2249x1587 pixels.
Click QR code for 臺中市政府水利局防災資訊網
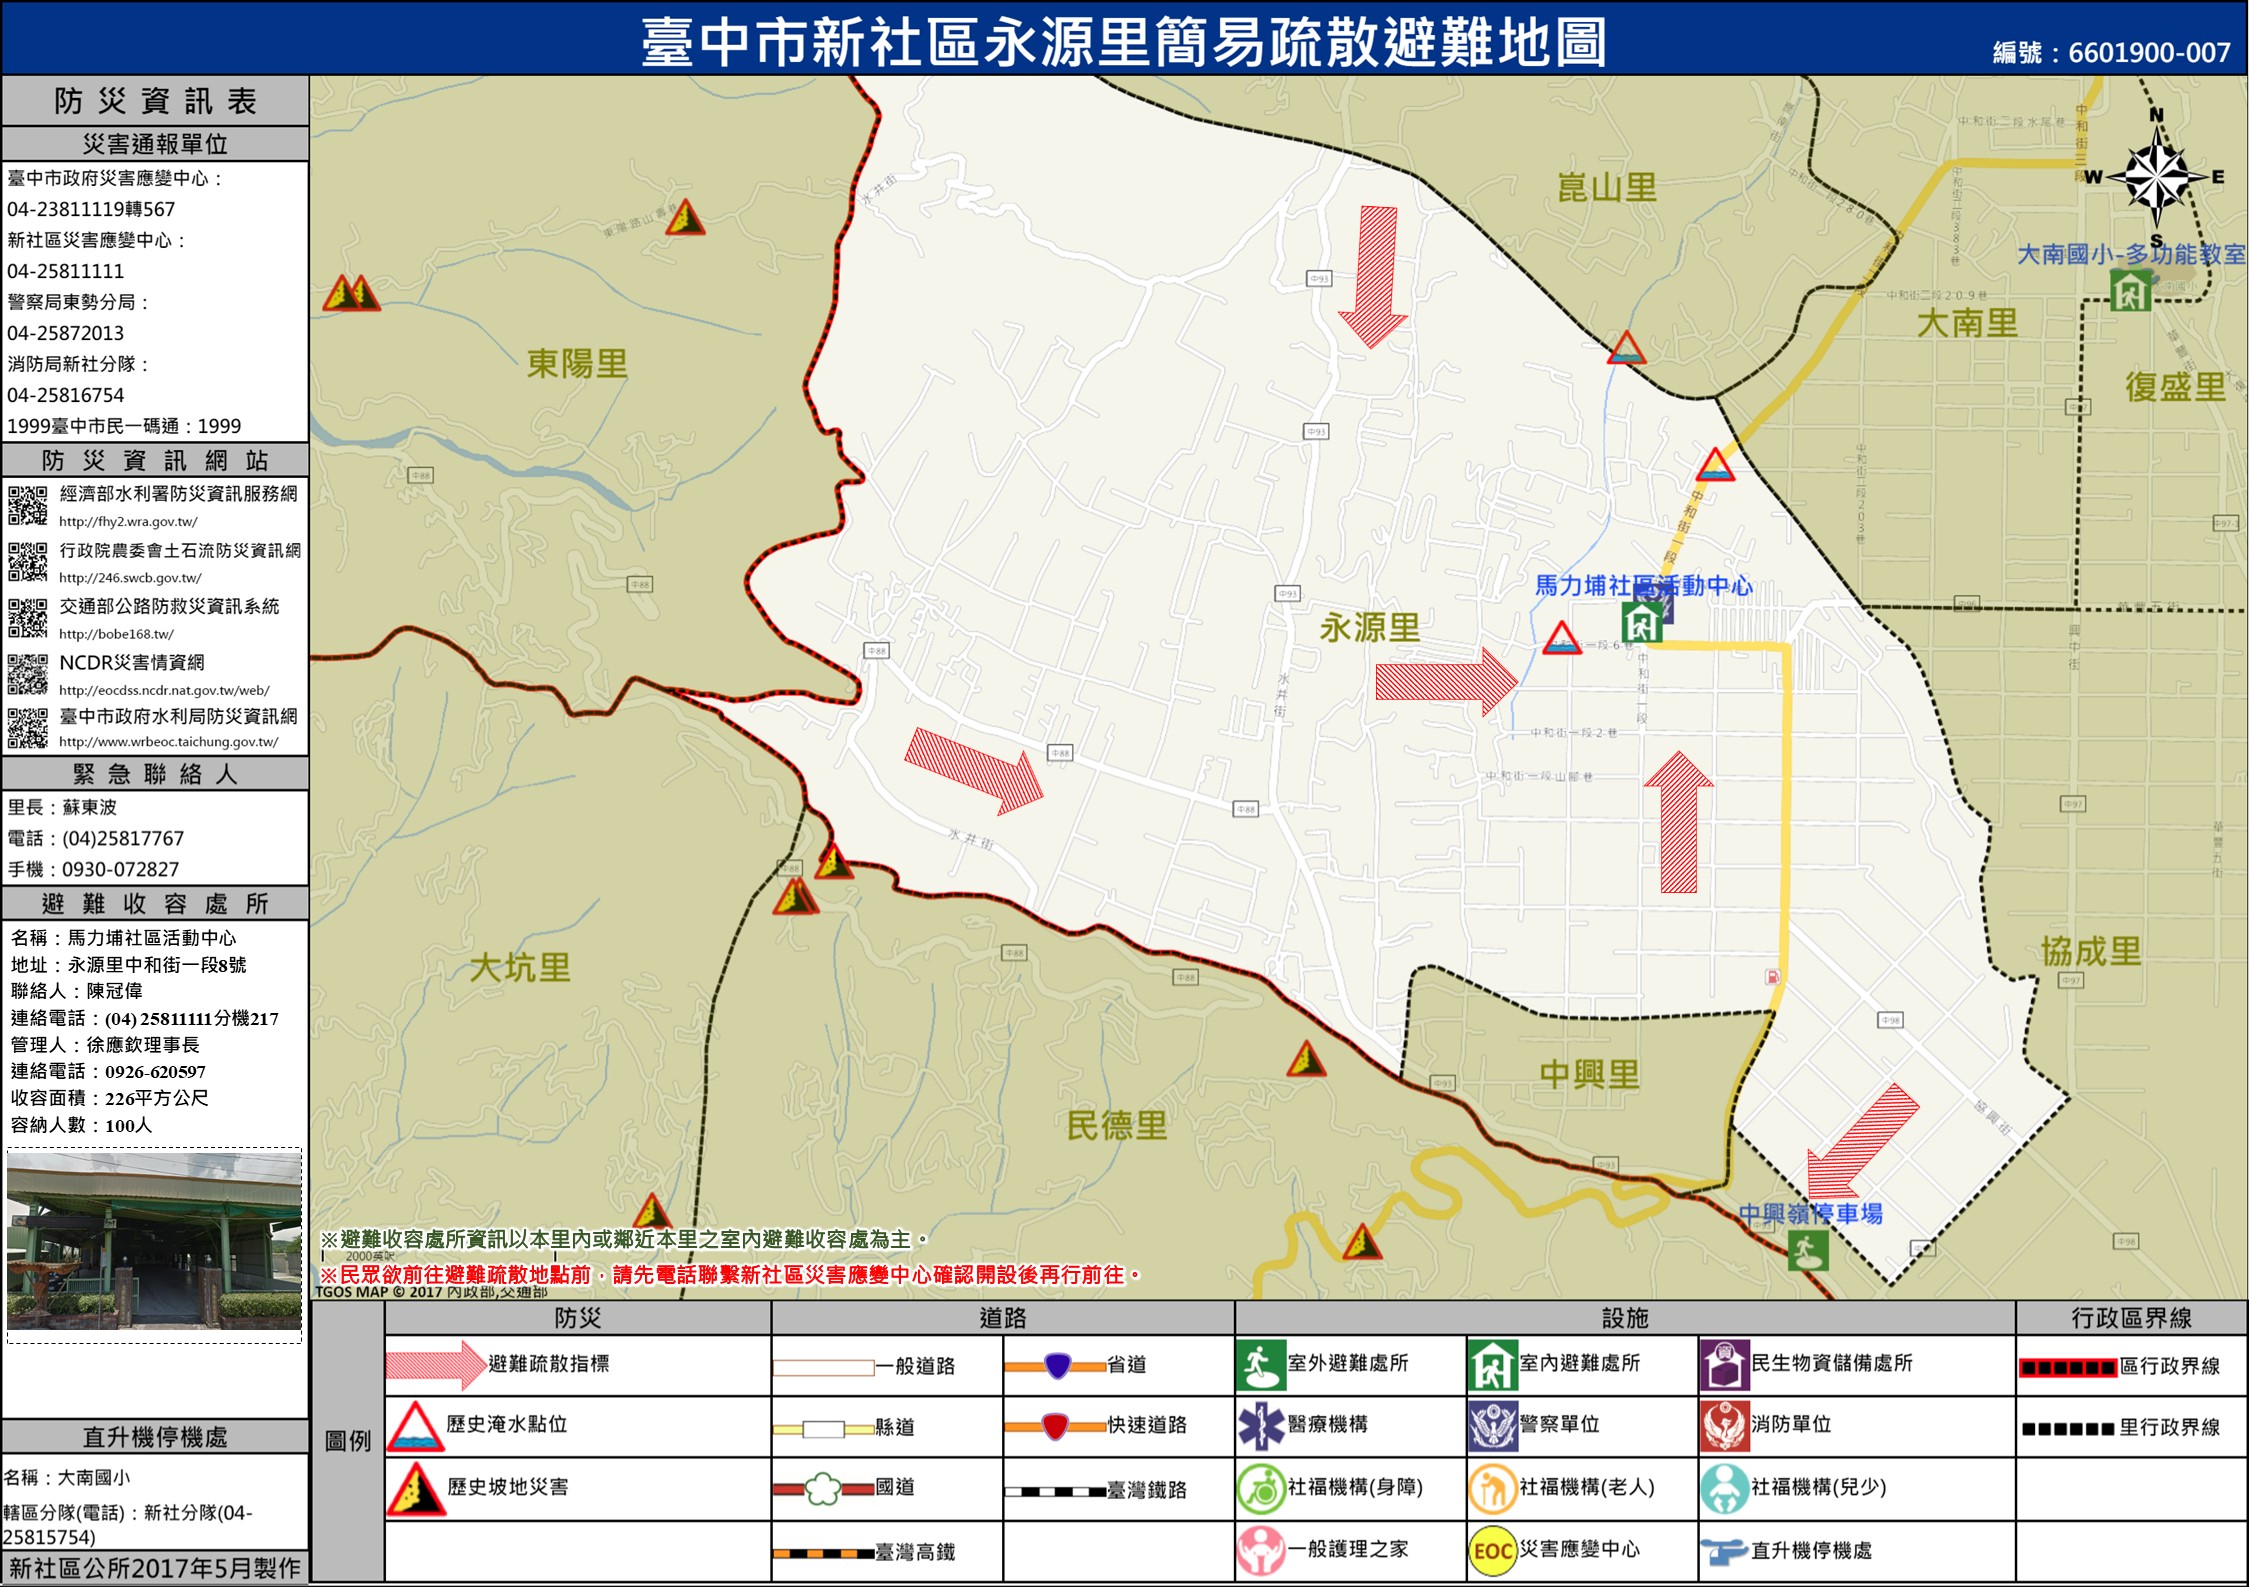click(x=27, y=727)
